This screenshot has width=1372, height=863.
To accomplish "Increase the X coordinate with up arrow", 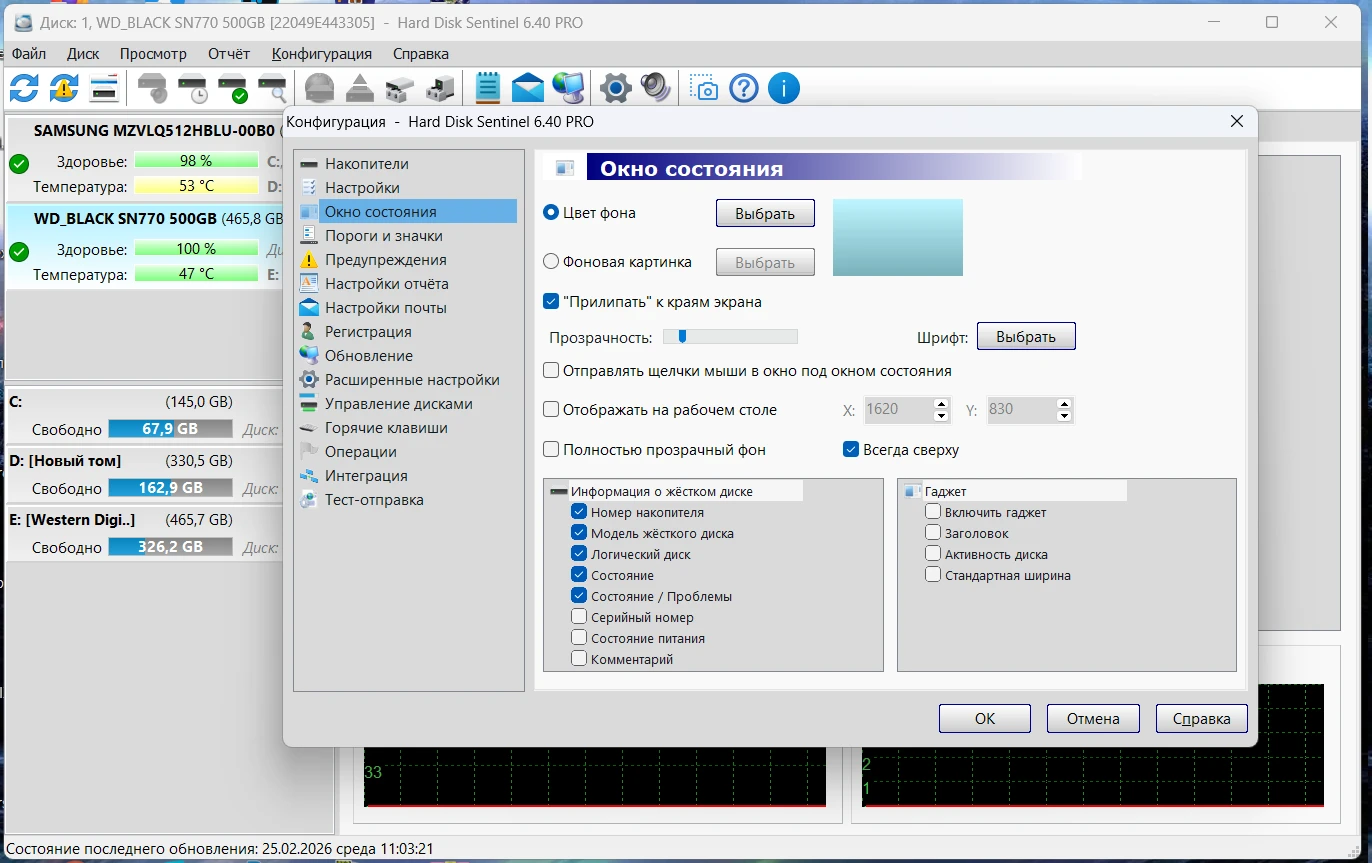I will click(x=940, y=404).
